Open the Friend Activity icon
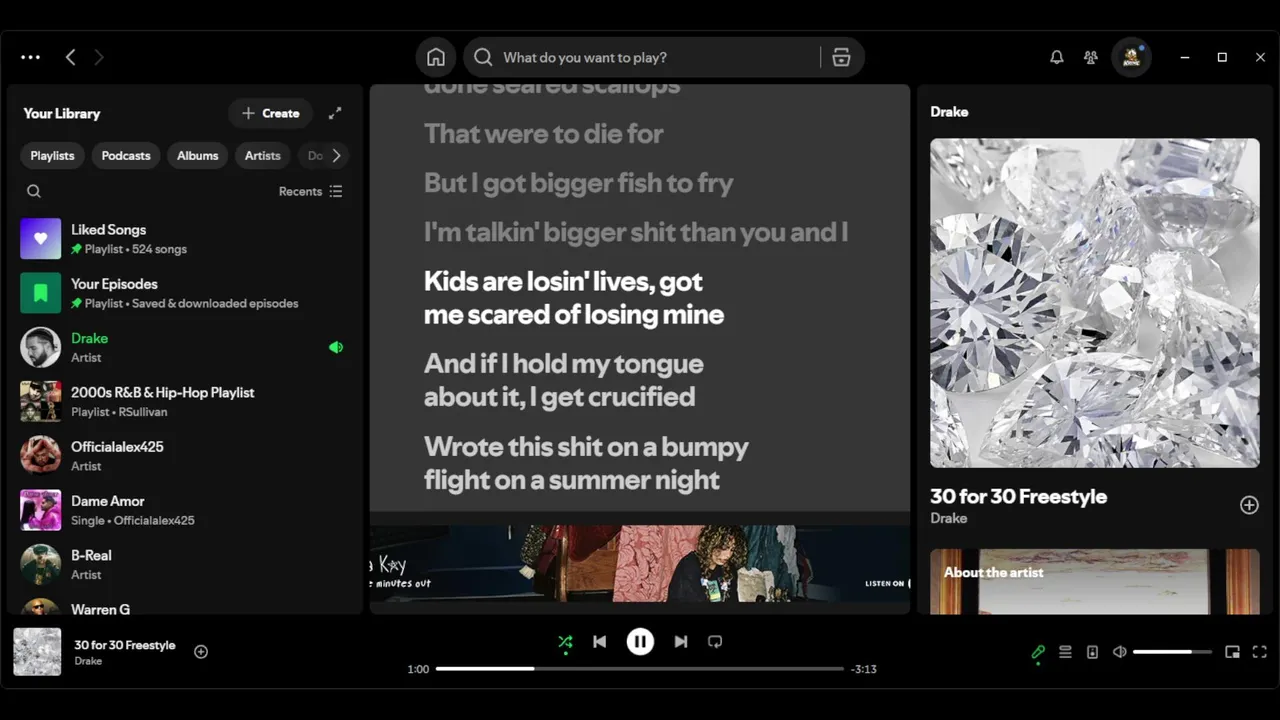This screenshot has width=1280, height=720. click(1090, 57)
